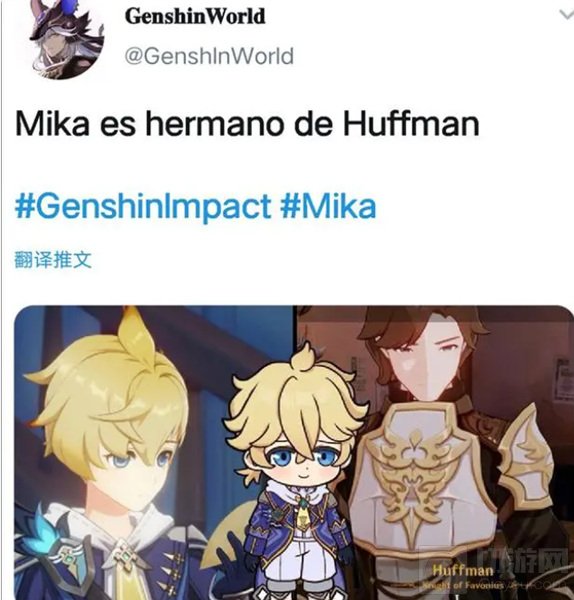
Task: Click the watermark logo on the image
Action: (523, 561)
